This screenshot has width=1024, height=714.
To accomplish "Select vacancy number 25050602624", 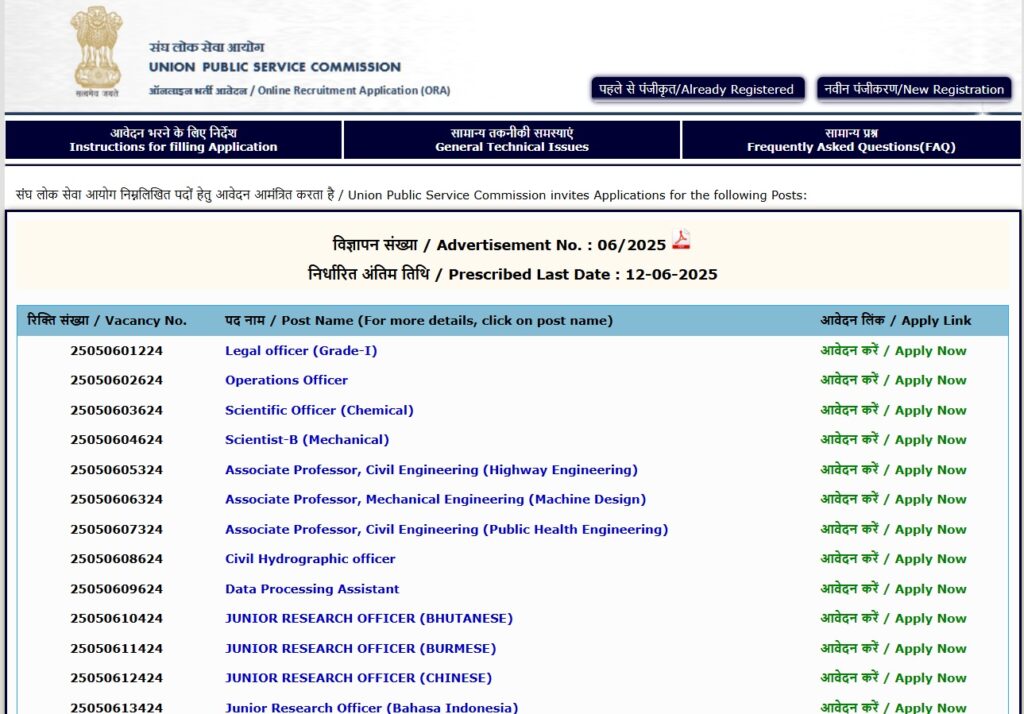I will coord(116,380).
